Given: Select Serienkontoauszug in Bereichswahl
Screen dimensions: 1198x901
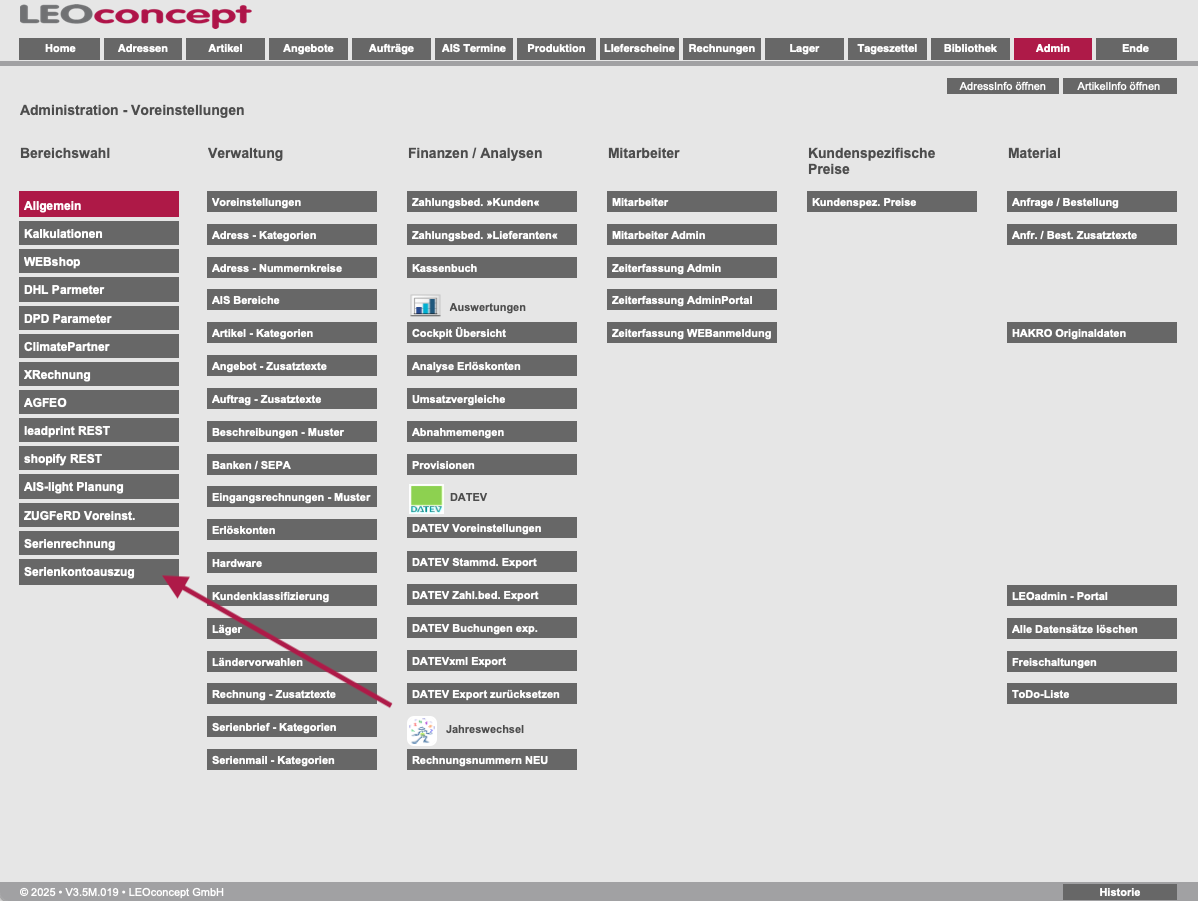Looking at the screenshot, I should (x=98, y=572).
